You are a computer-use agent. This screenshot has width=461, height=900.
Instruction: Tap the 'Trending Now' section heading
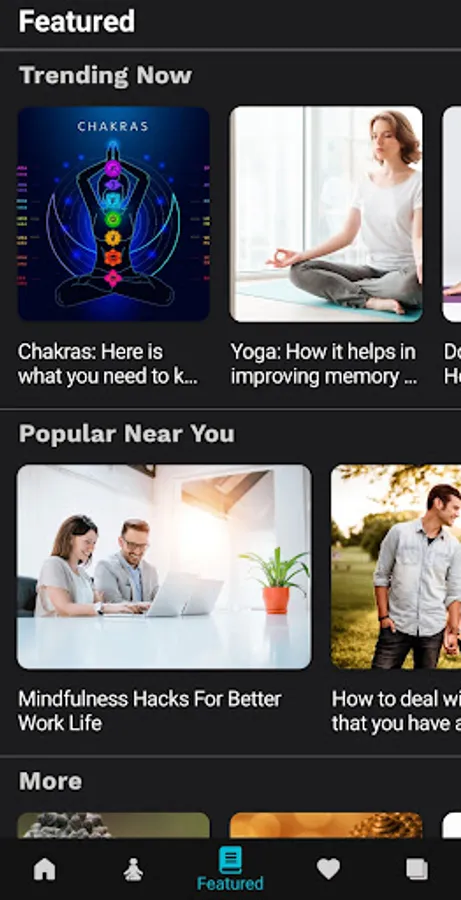point(105,75)
